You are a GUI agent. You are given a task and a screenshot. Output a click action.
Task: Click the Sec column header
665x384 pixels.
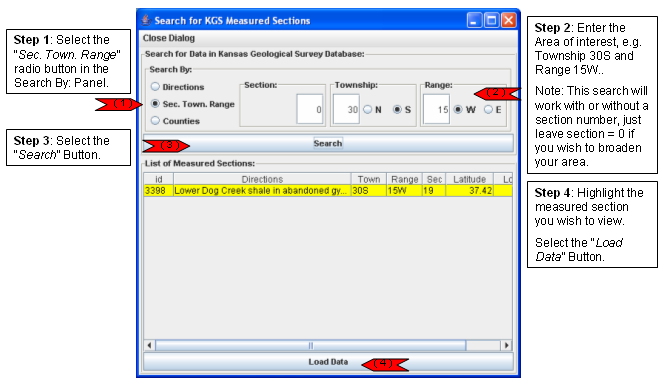click(434, 179)
